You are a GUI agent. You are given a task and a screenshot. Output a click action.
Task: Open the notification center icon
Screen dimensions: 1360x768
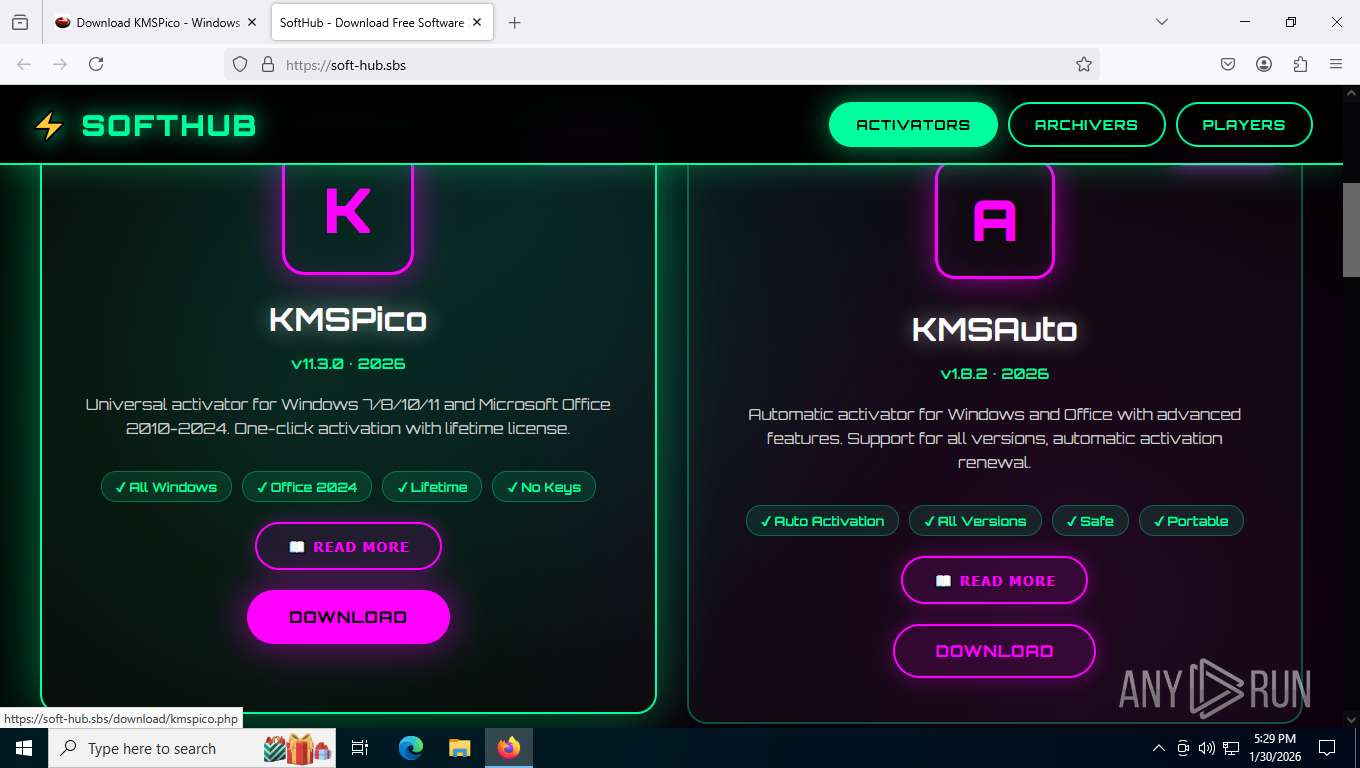point(1327,748)
